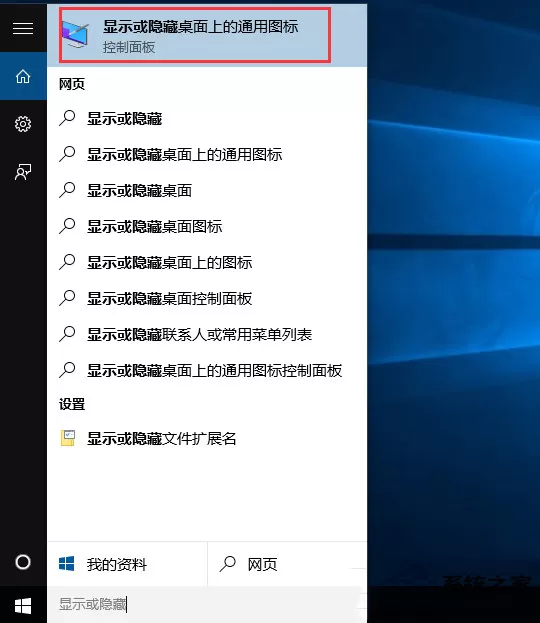Select web suggestion 显示或隐藏桌面控制面板
This screenshot has width=540, height=623.
click(x=207, y=298)
